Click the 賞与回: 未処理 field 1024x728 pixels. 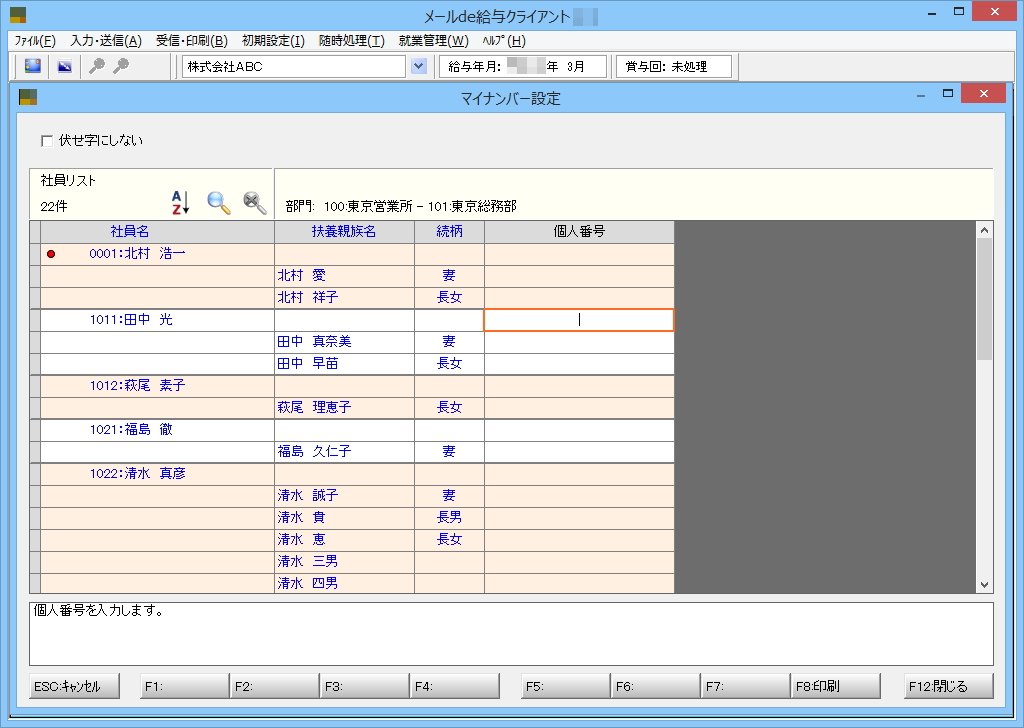(674, 66)
